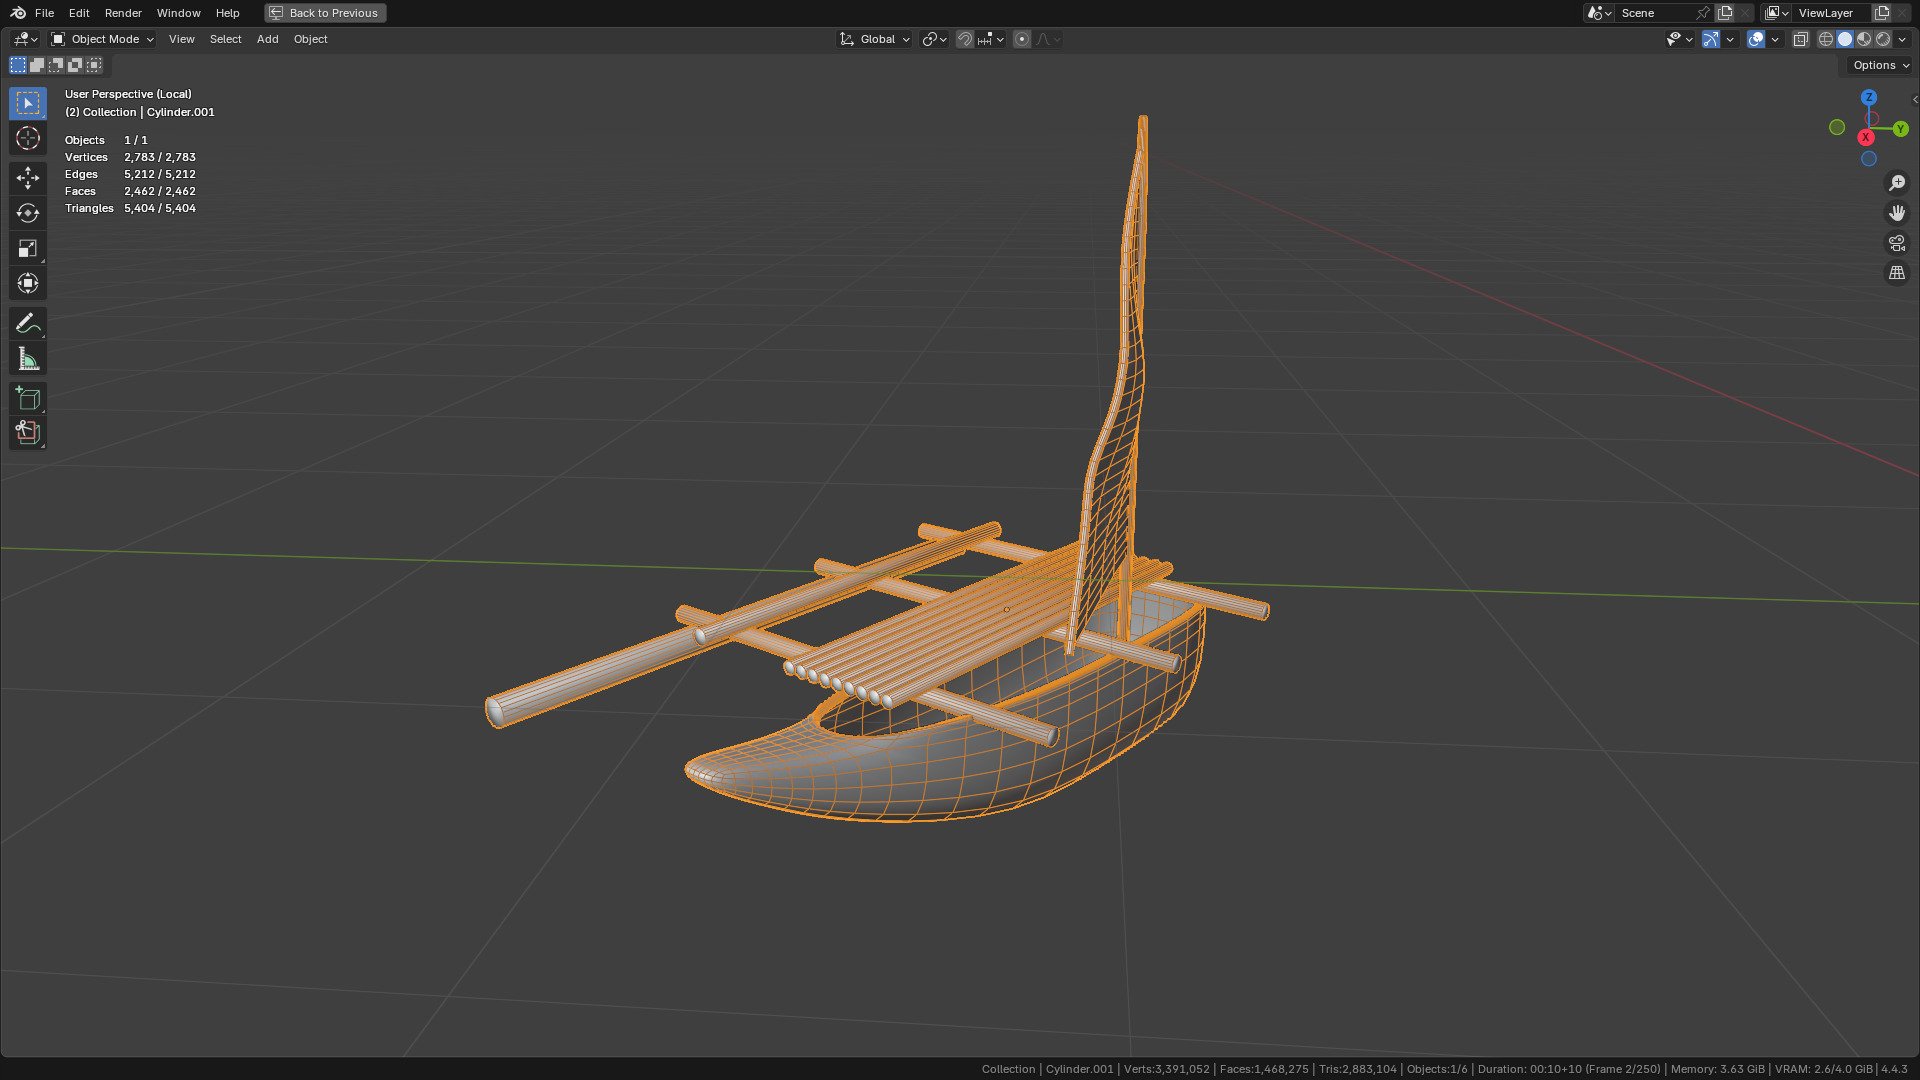Toggle X-ray mode
Image resolution: width=1920 pixels, height=1080 pixels.
click(x=1801, y=39)
